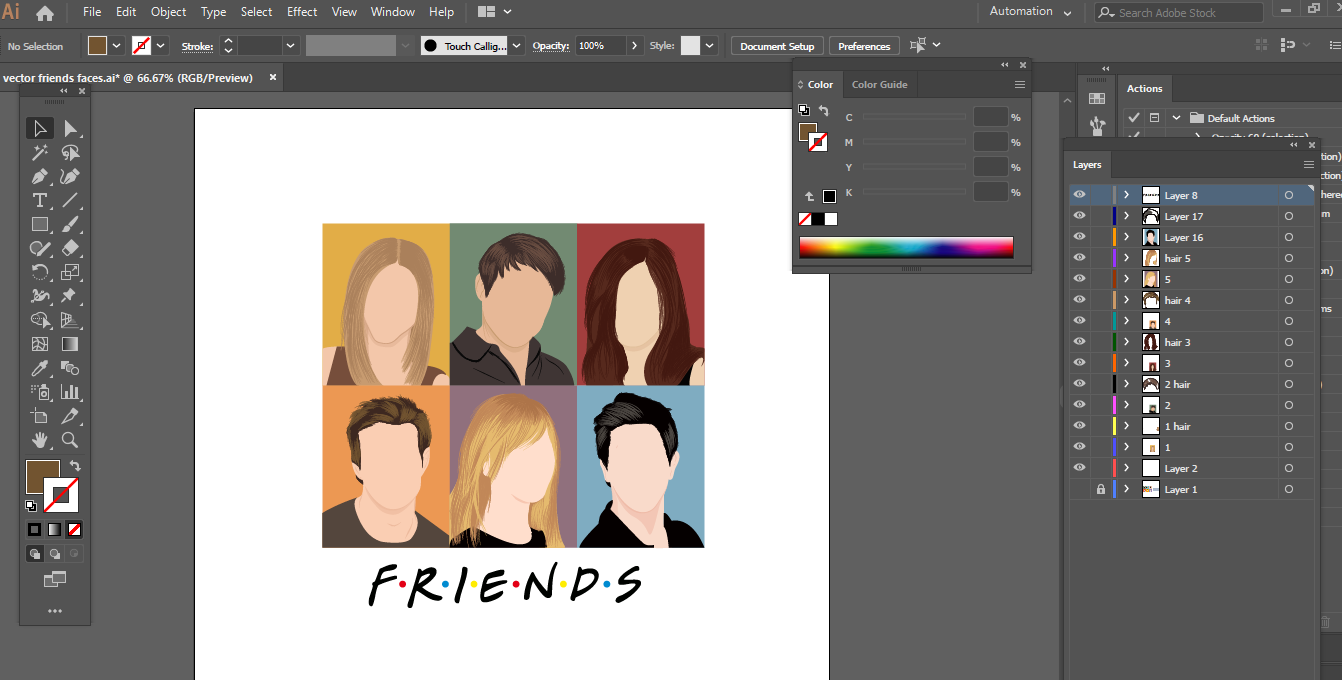Screen dimensions: 1342x680
Task: Select the Paintbrush tool
Action: pos(70,224)
